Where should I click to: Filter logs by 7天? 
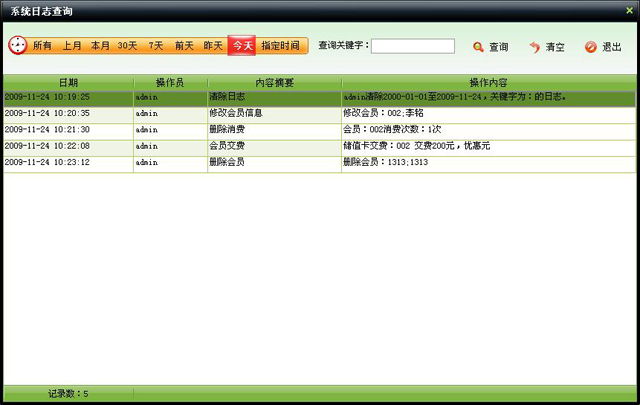tap(156, 46)
